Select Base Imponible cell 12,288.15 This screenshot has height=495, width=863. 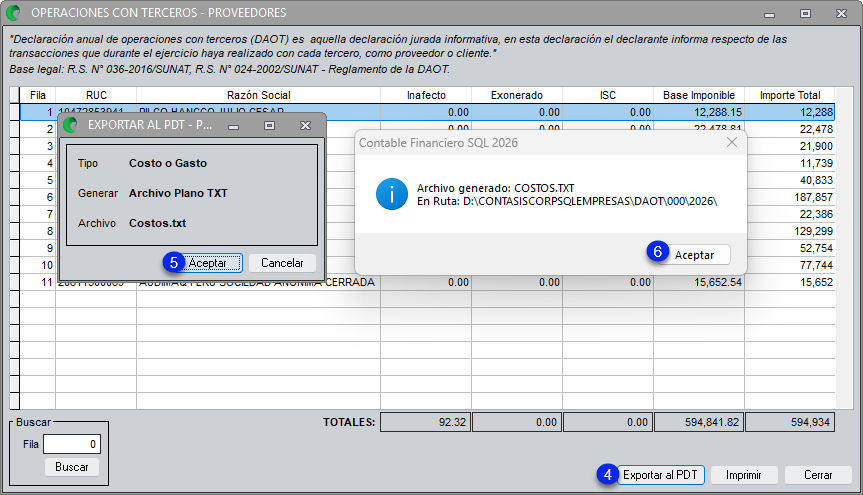tap(699, 112)
